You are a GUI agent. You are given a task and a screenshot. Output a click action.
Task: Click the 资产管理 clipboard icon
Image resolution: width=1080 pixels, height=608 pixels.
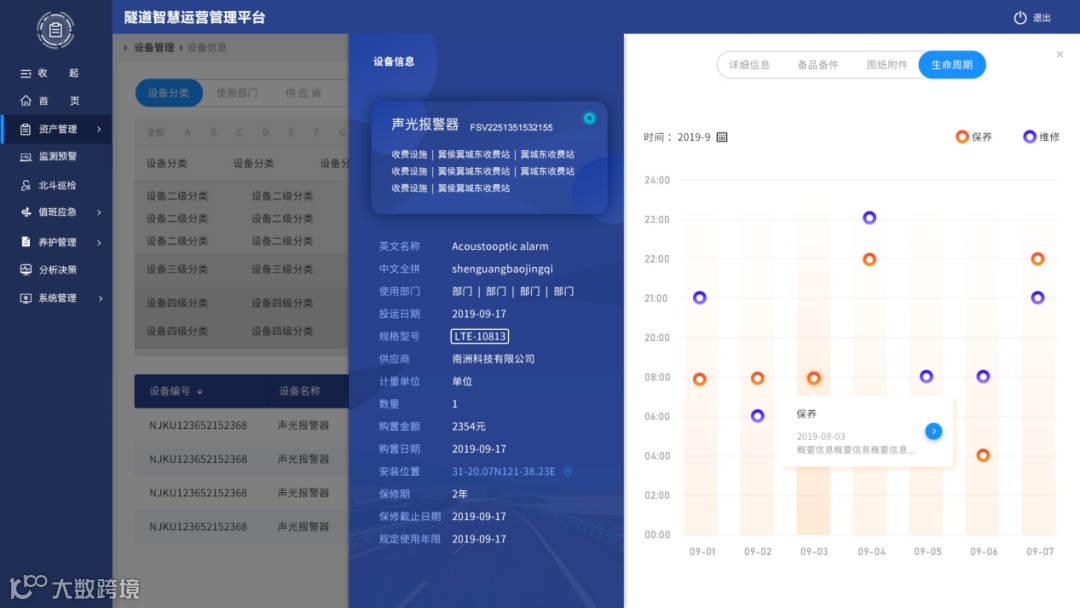pos(25,129)
